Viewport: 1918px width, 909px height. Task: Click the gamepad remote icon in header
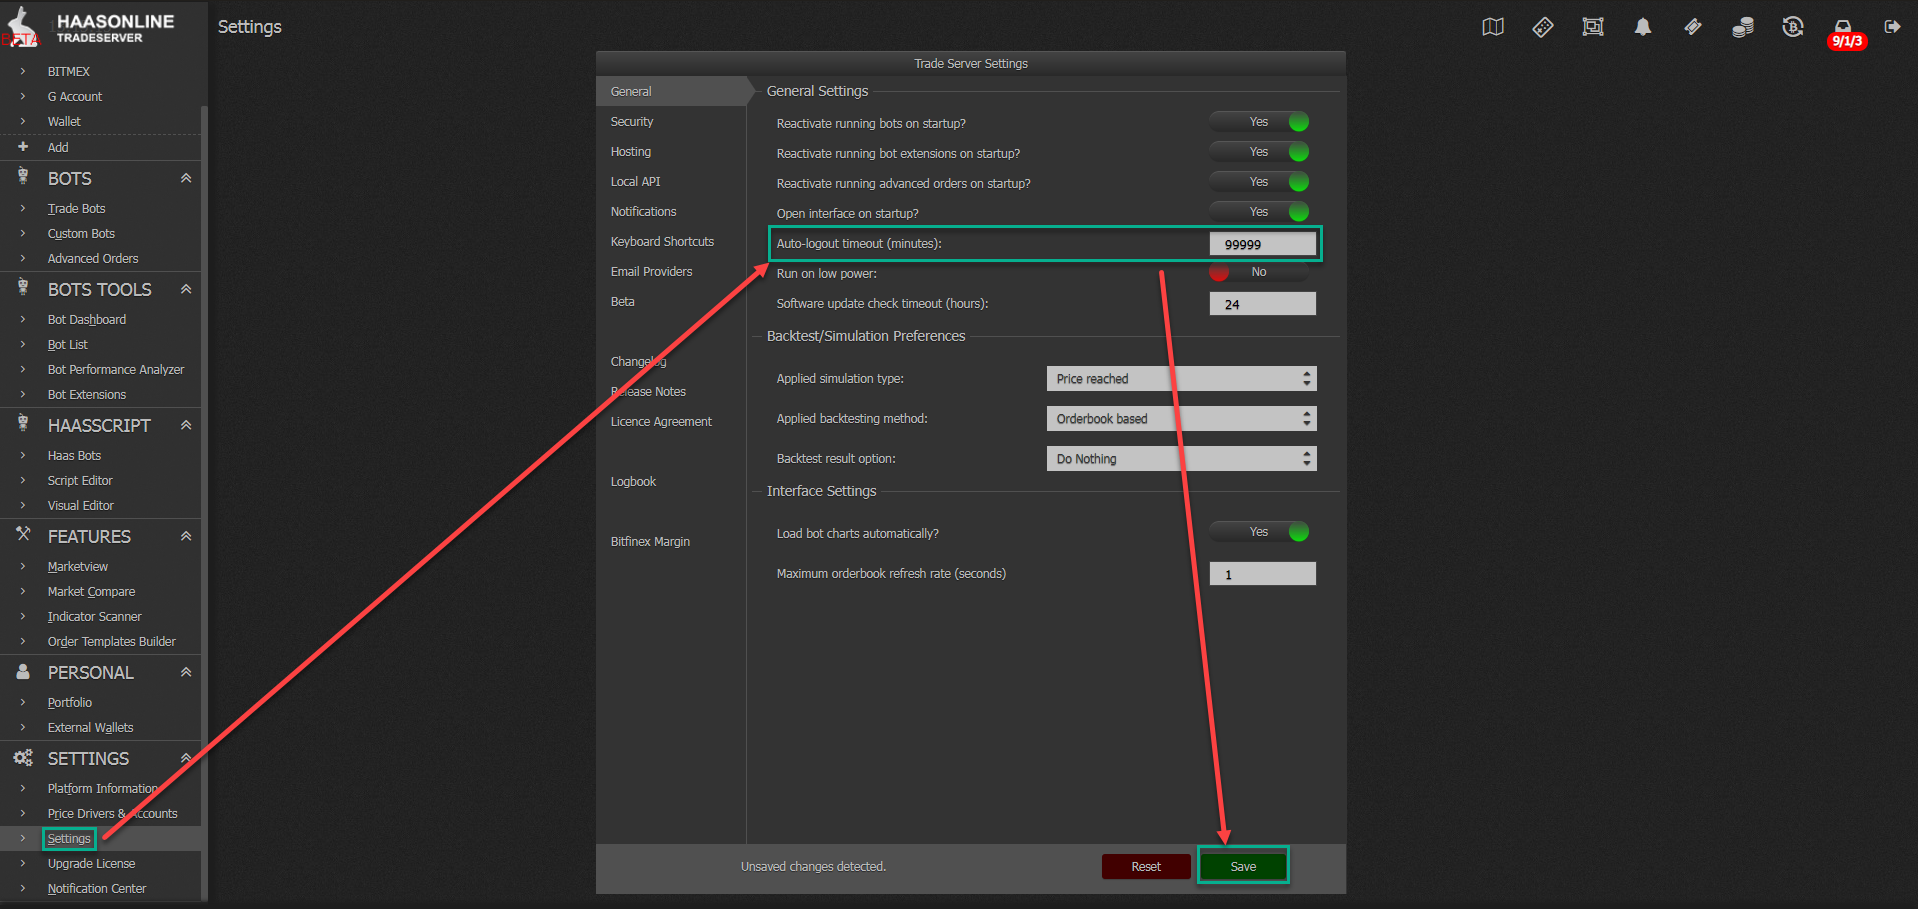1543,27
